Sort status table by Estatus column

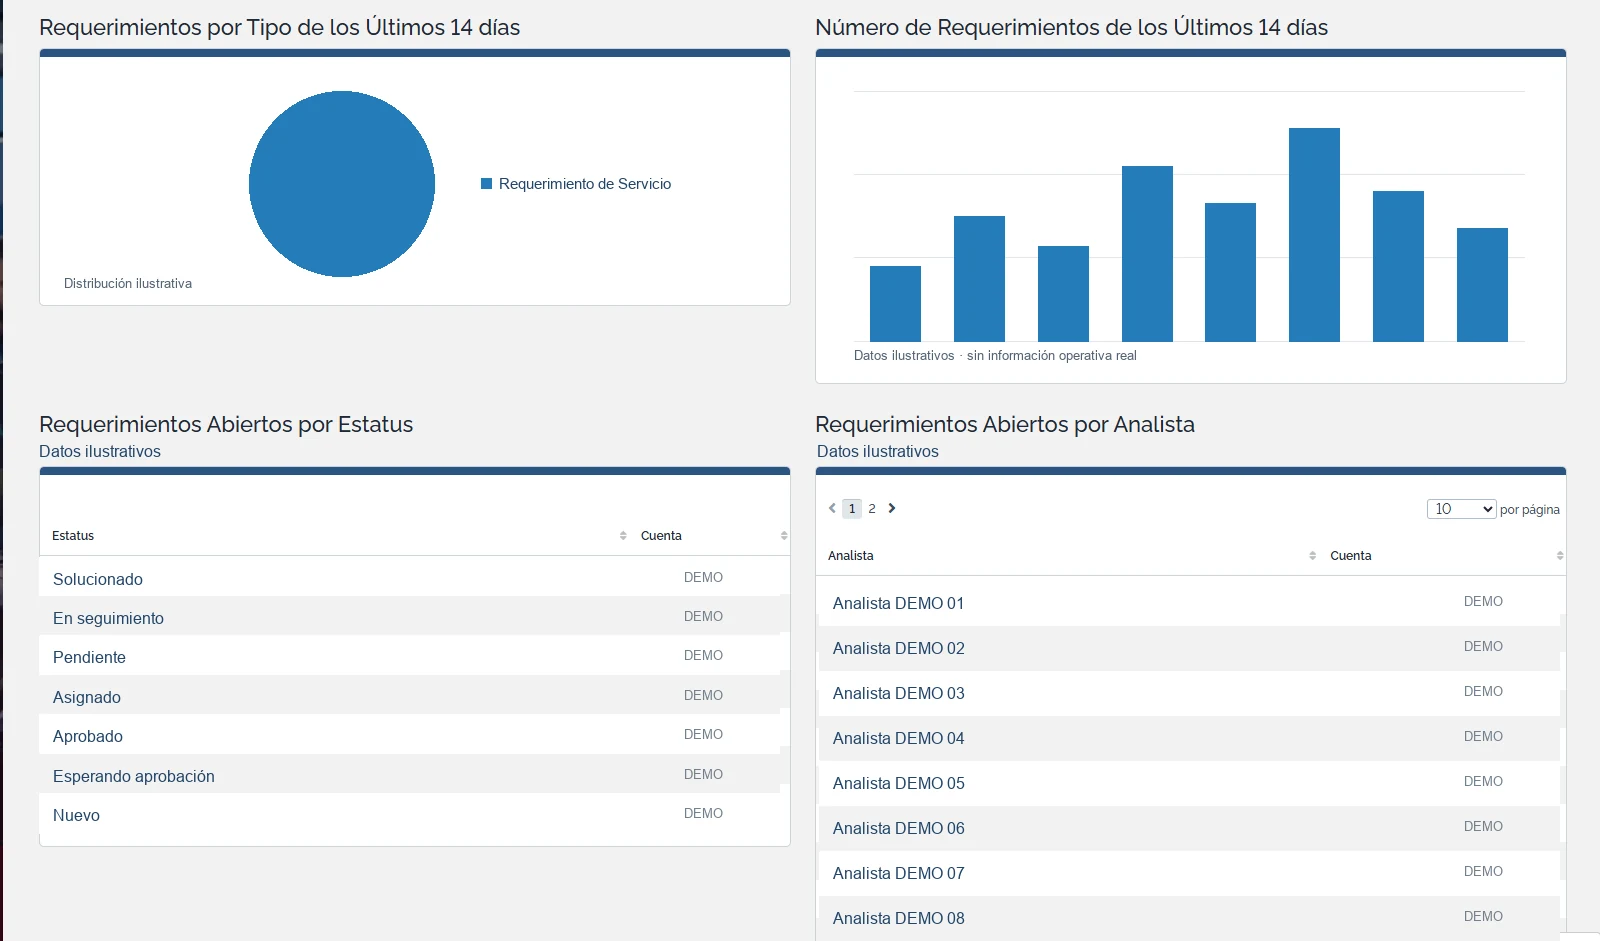click(x=623, y=536)
